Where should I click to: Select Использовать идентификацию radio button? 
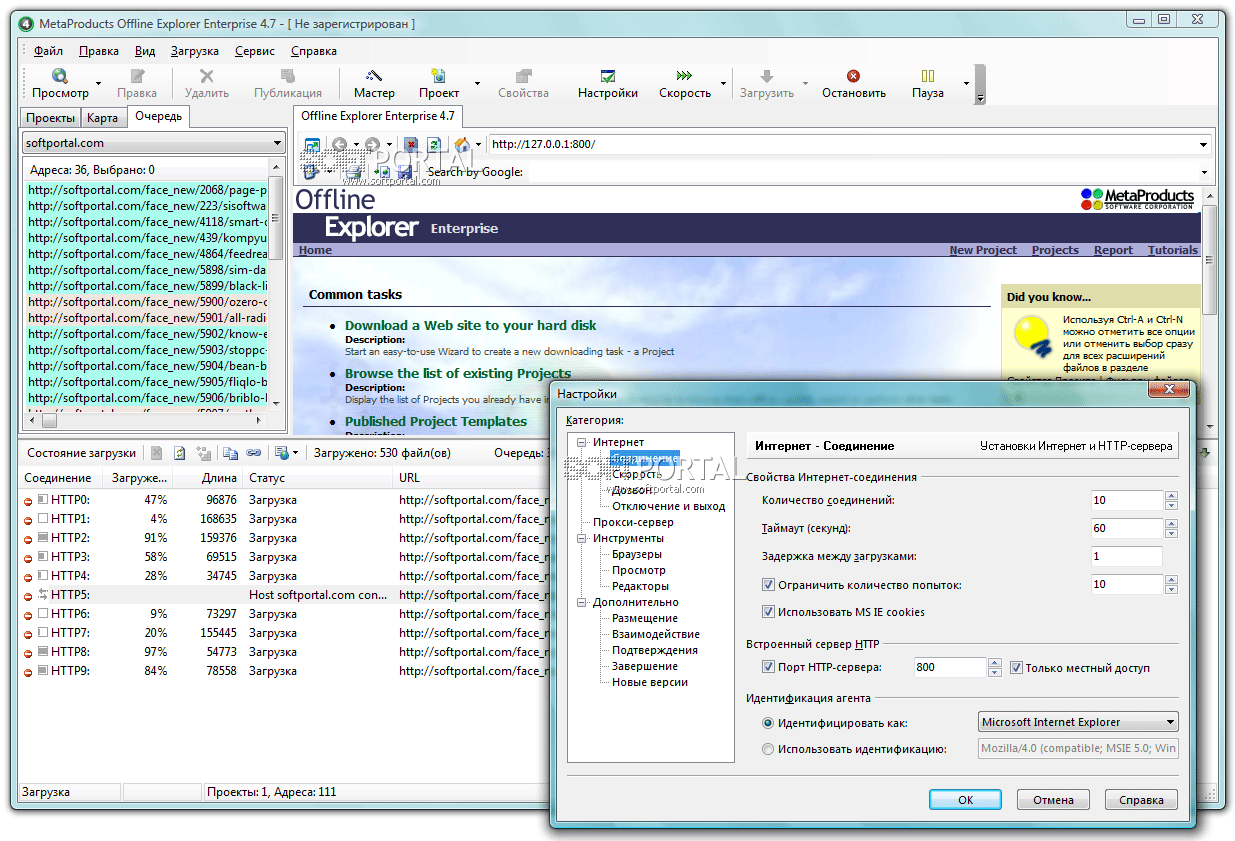click(768, 749)
